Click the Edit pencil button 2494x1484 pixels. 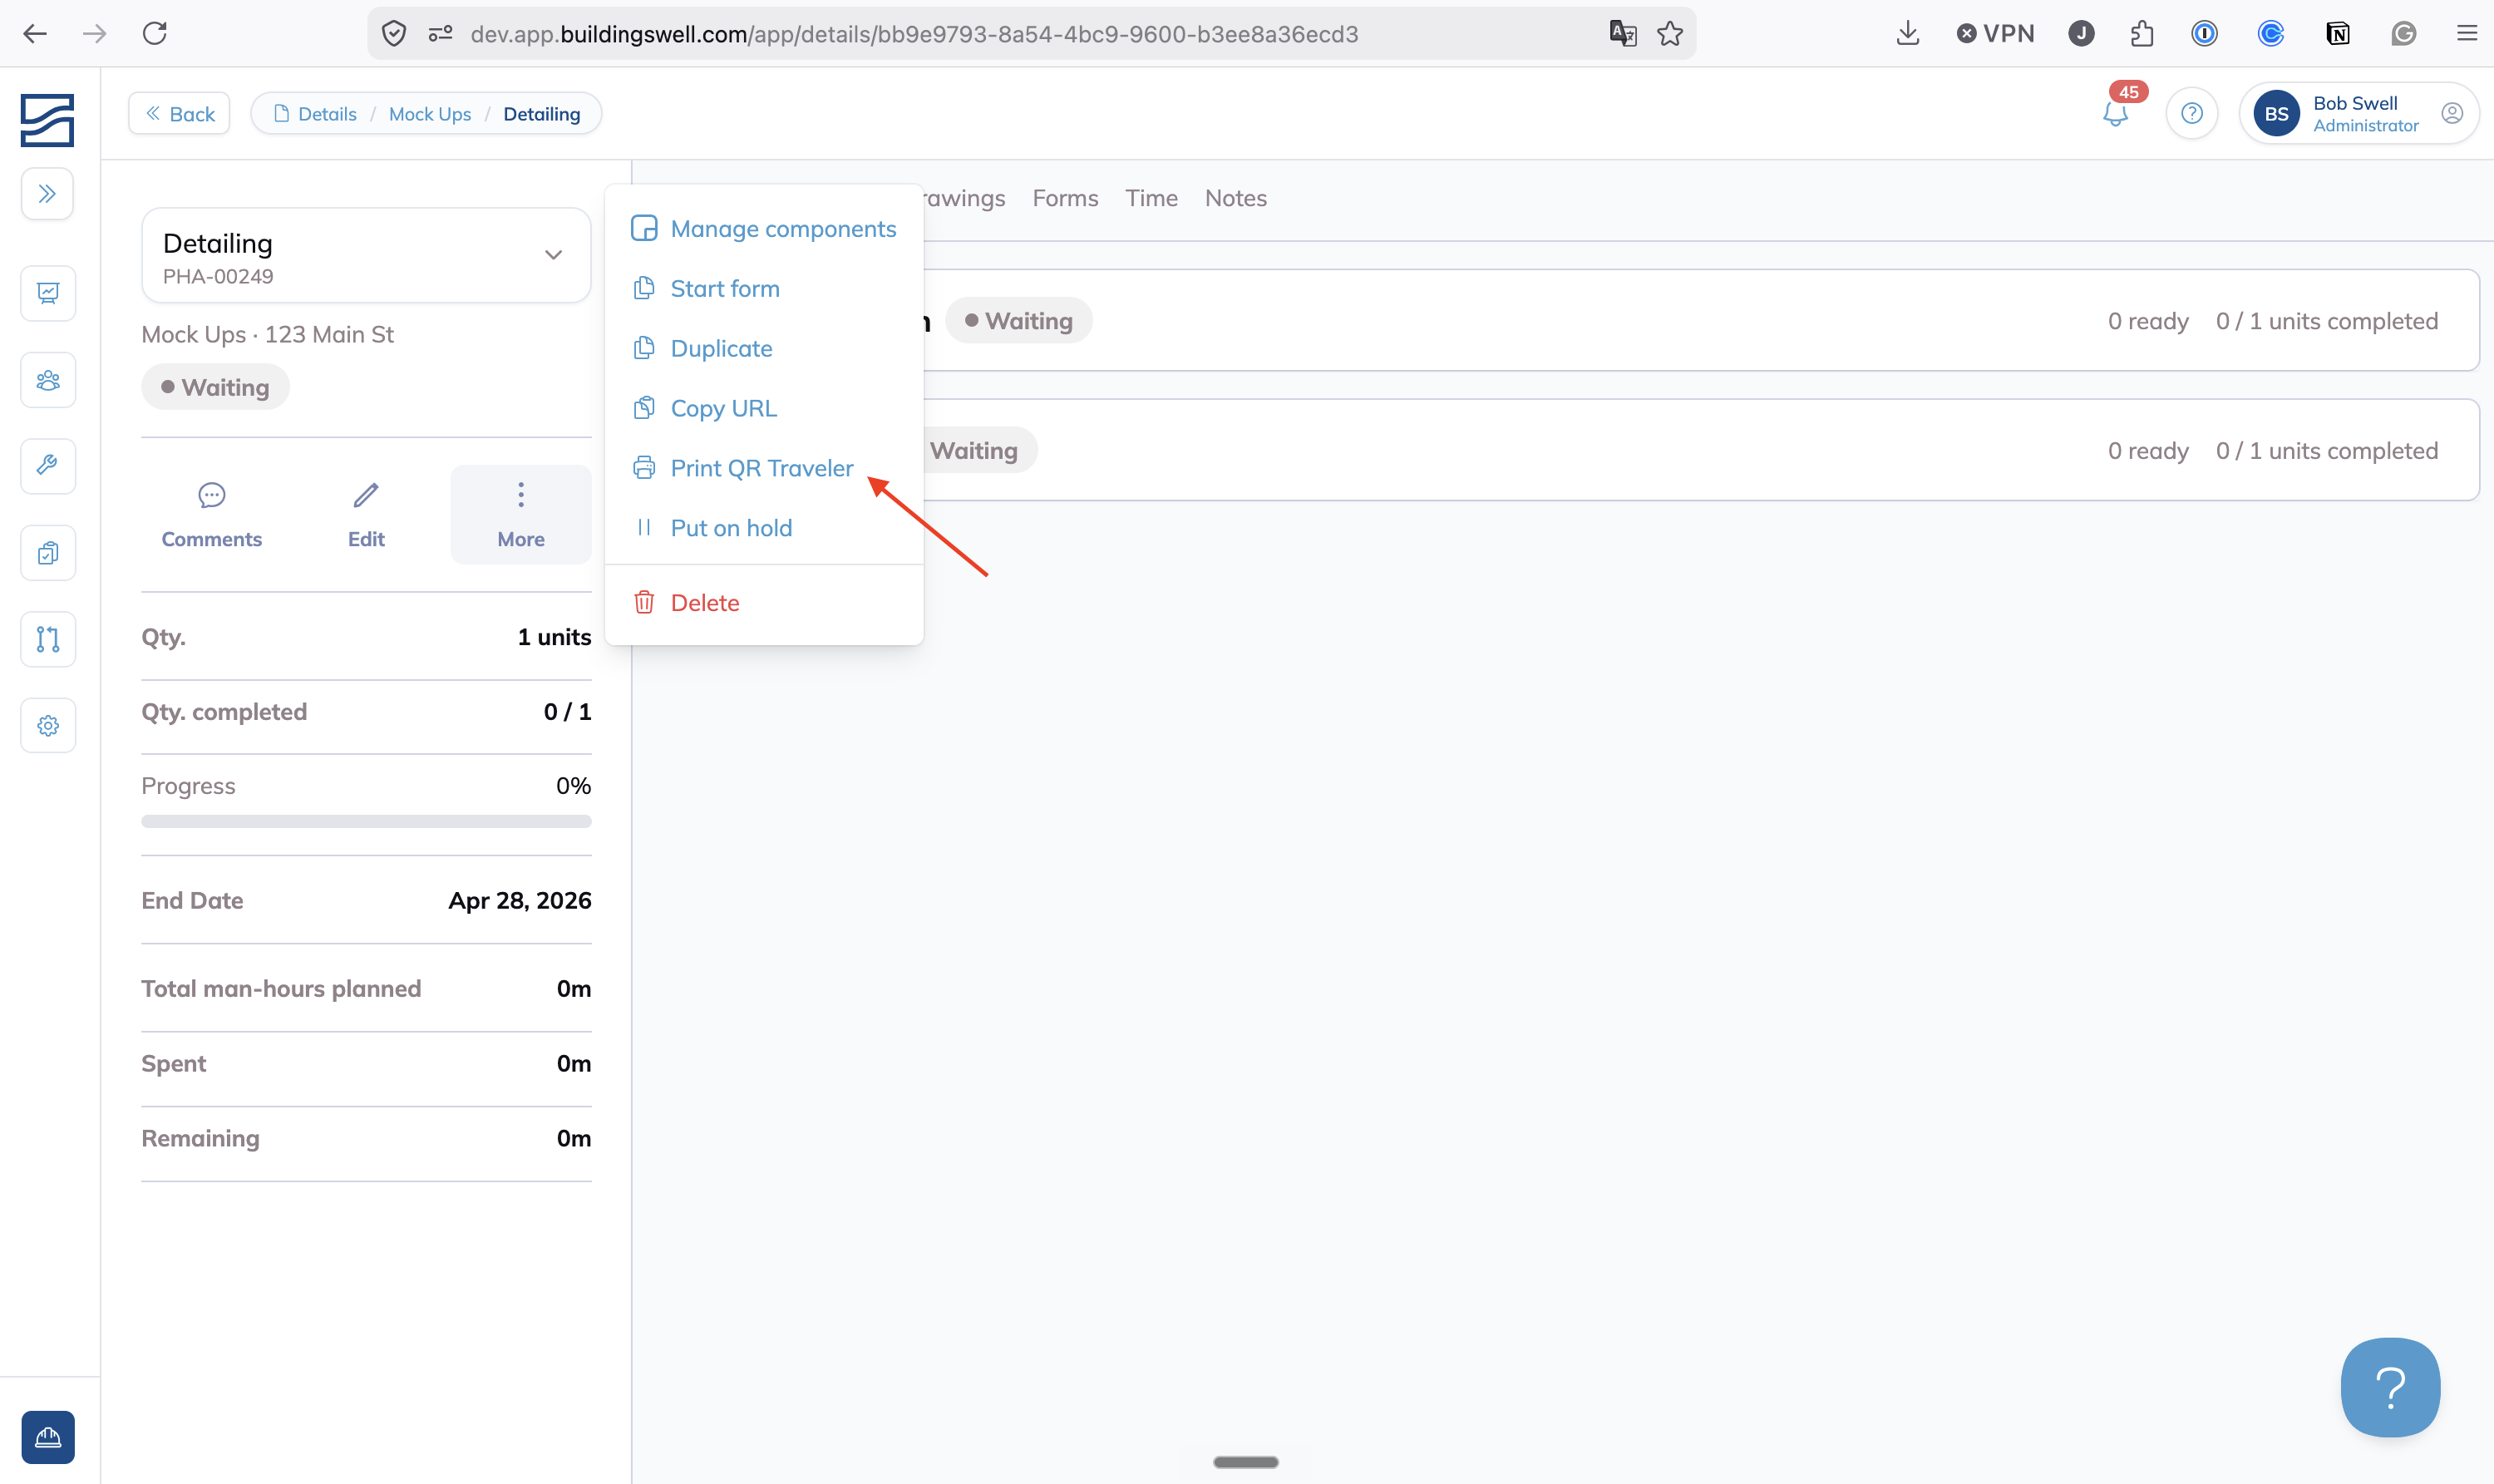[x=366, y=515]
